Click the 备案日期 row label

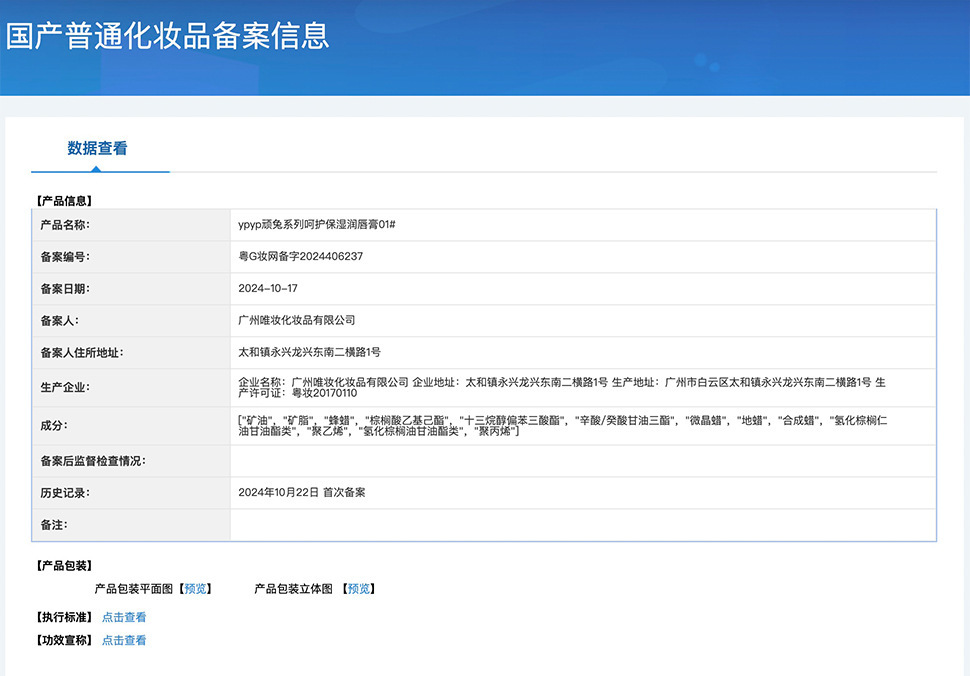tap(65, 289)
